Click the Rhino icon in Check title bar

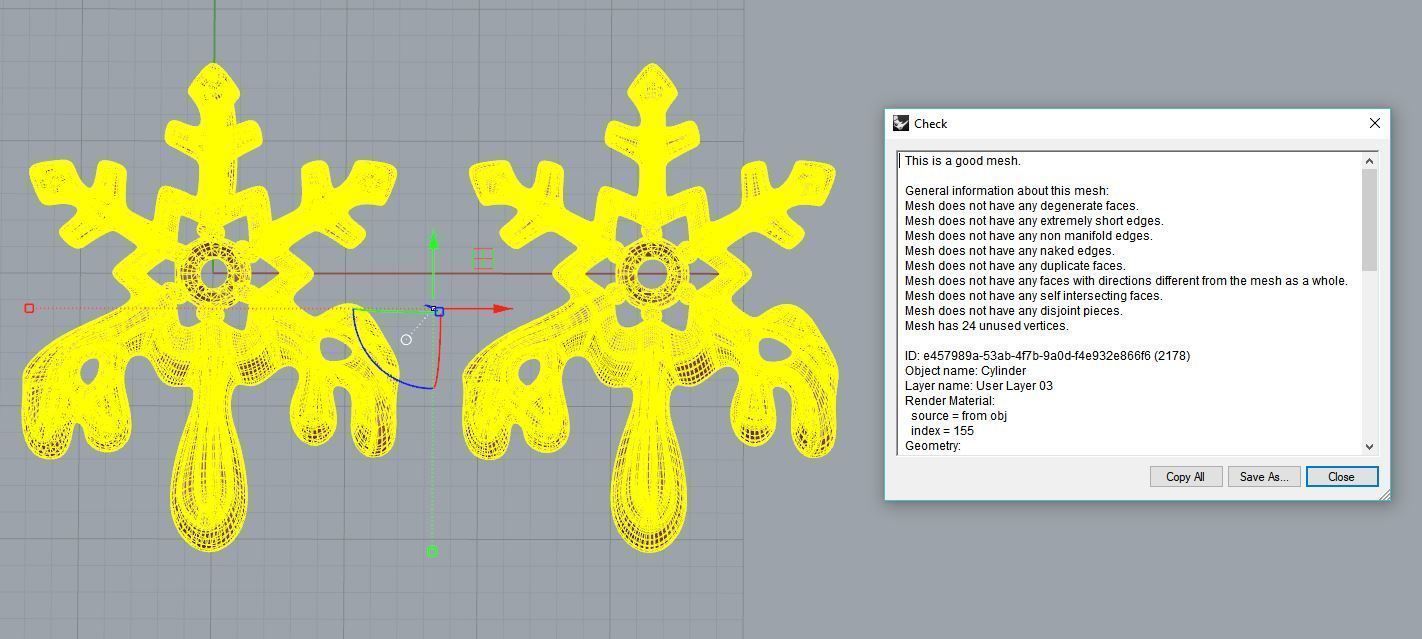tap(900, 123)
